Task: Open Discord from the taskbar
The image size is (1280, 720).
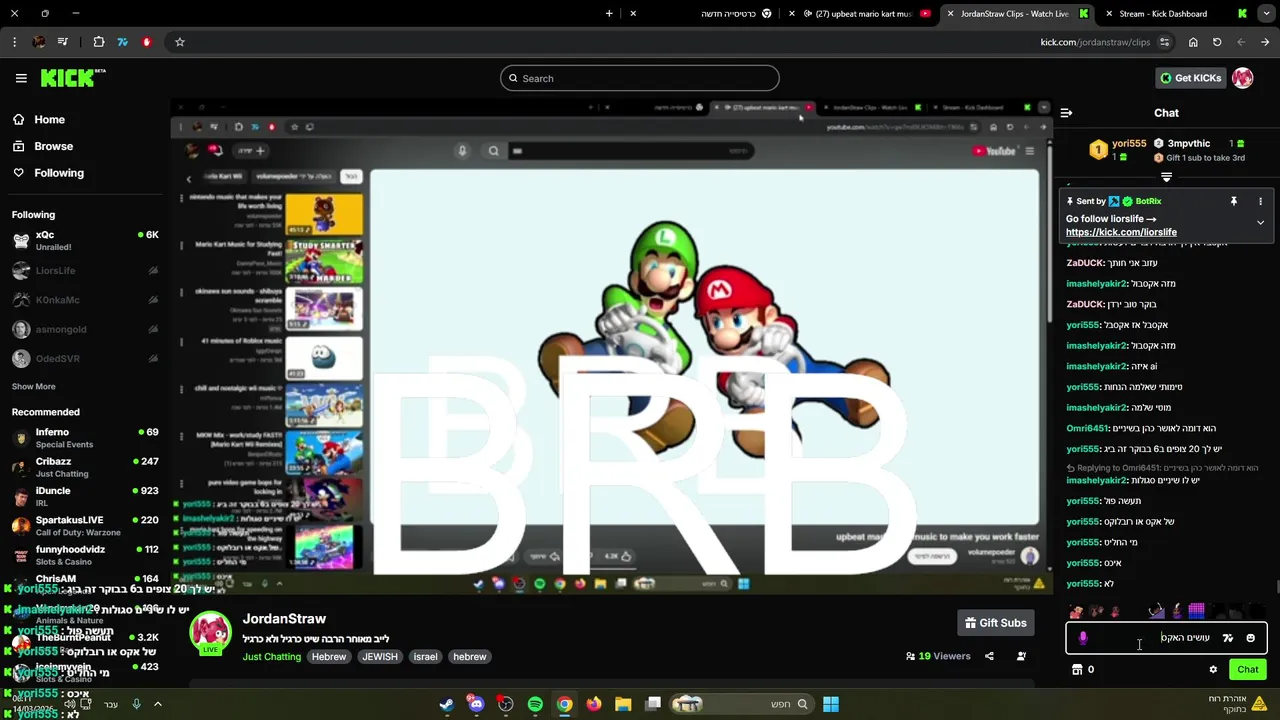Action: click(x=476, y=704)
